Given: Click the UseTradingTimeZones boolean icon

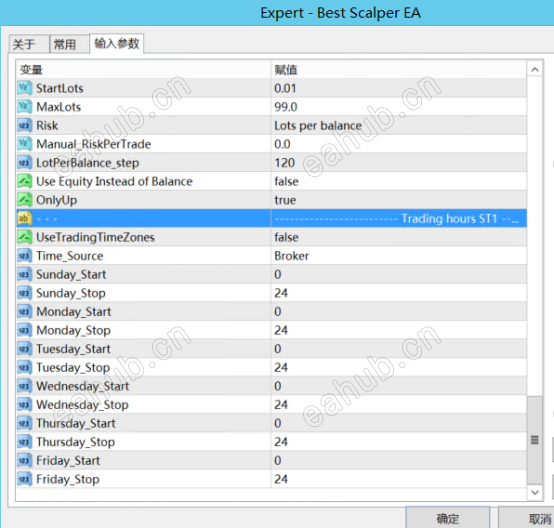Looking at the screenshot, I should pos(24,237).
